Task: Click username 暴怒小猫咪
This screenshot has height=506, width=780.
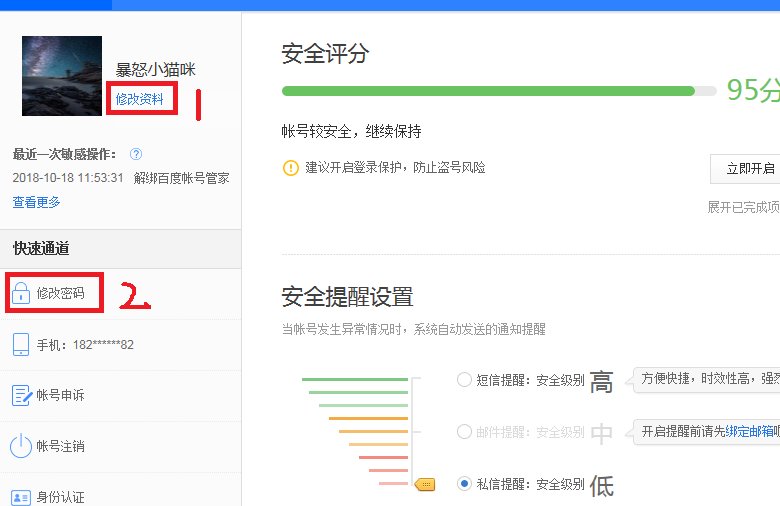Action: (156, 70)
